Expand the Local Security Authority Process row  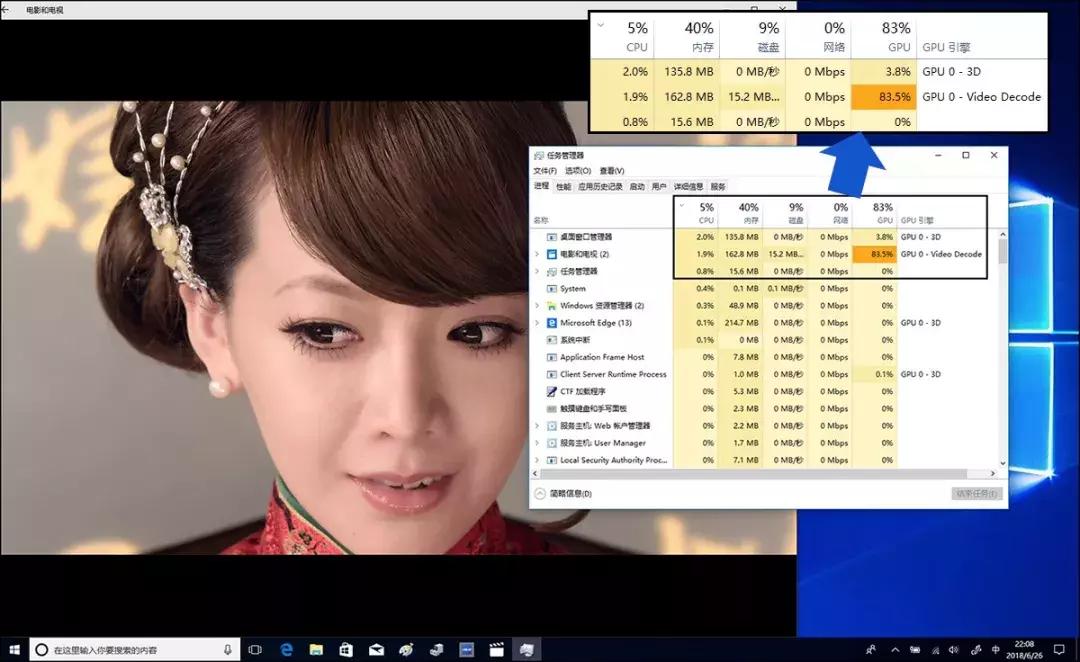click(537, 460)
